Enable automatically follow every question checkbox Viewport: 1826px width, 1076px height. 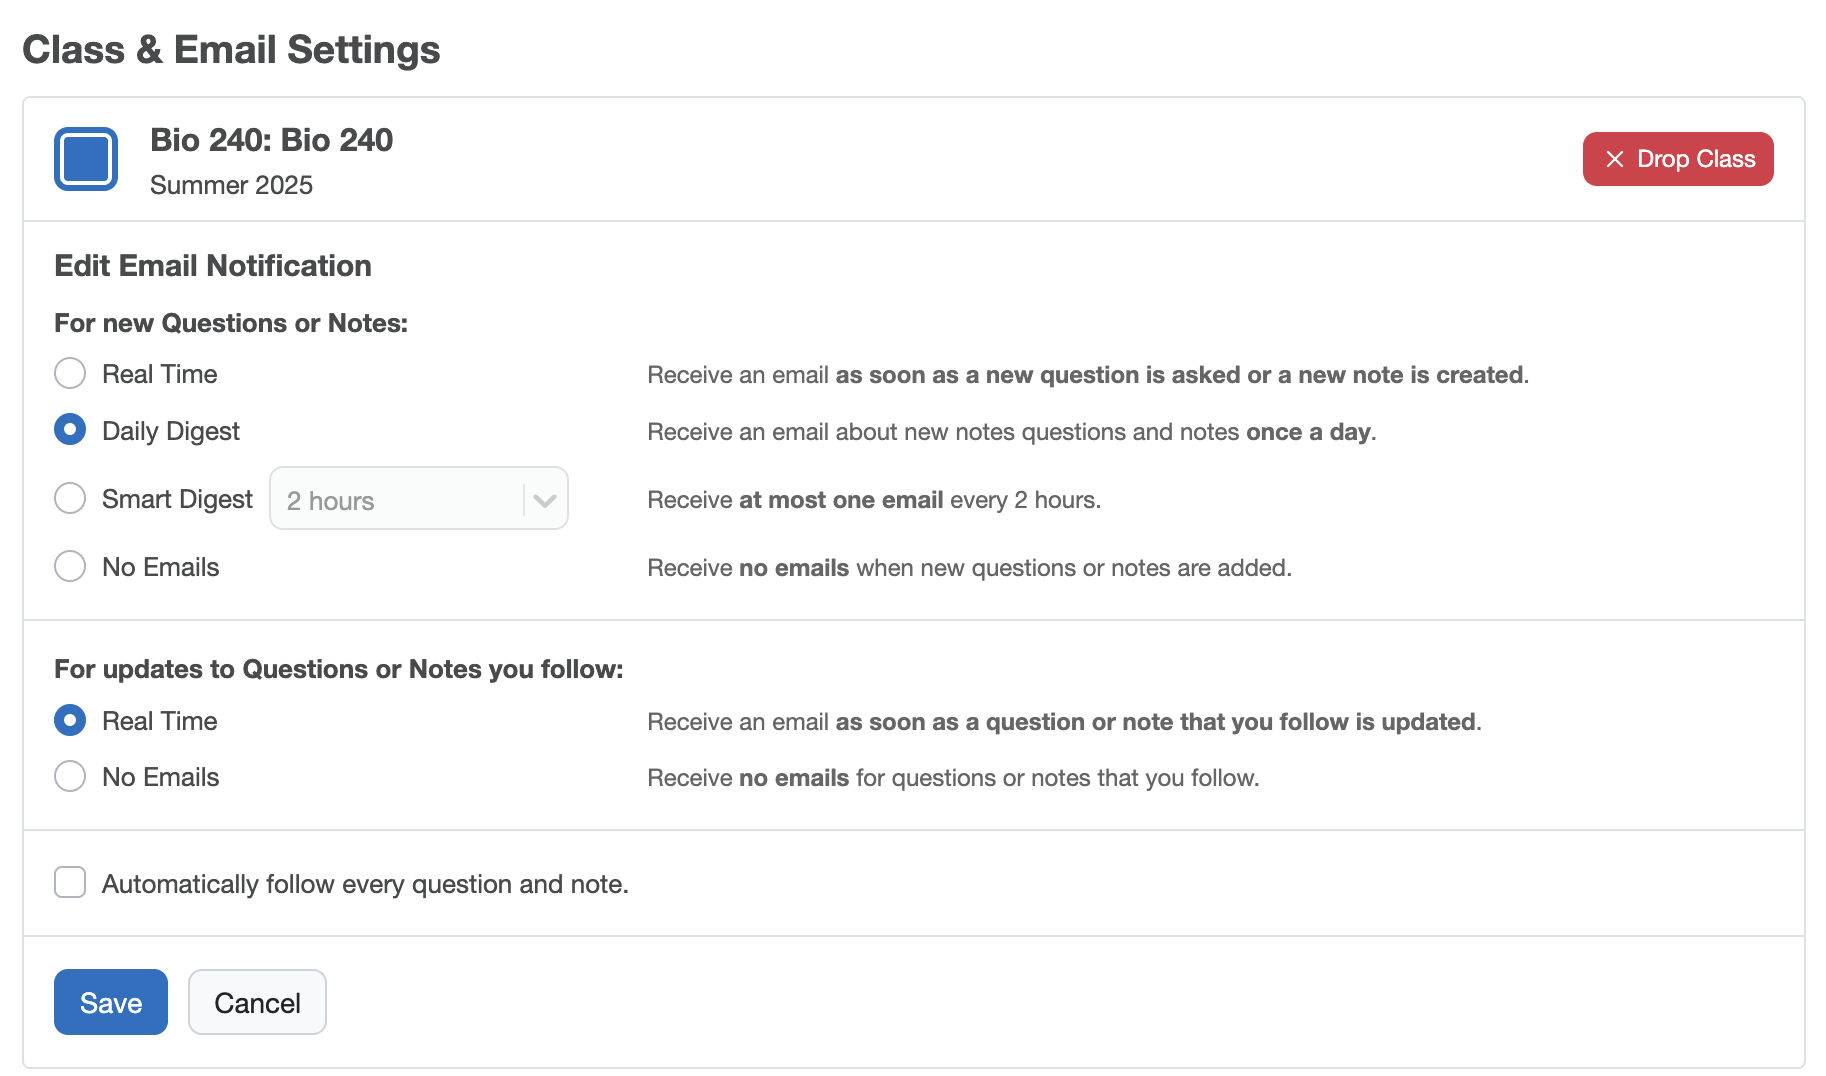(70, 882)
